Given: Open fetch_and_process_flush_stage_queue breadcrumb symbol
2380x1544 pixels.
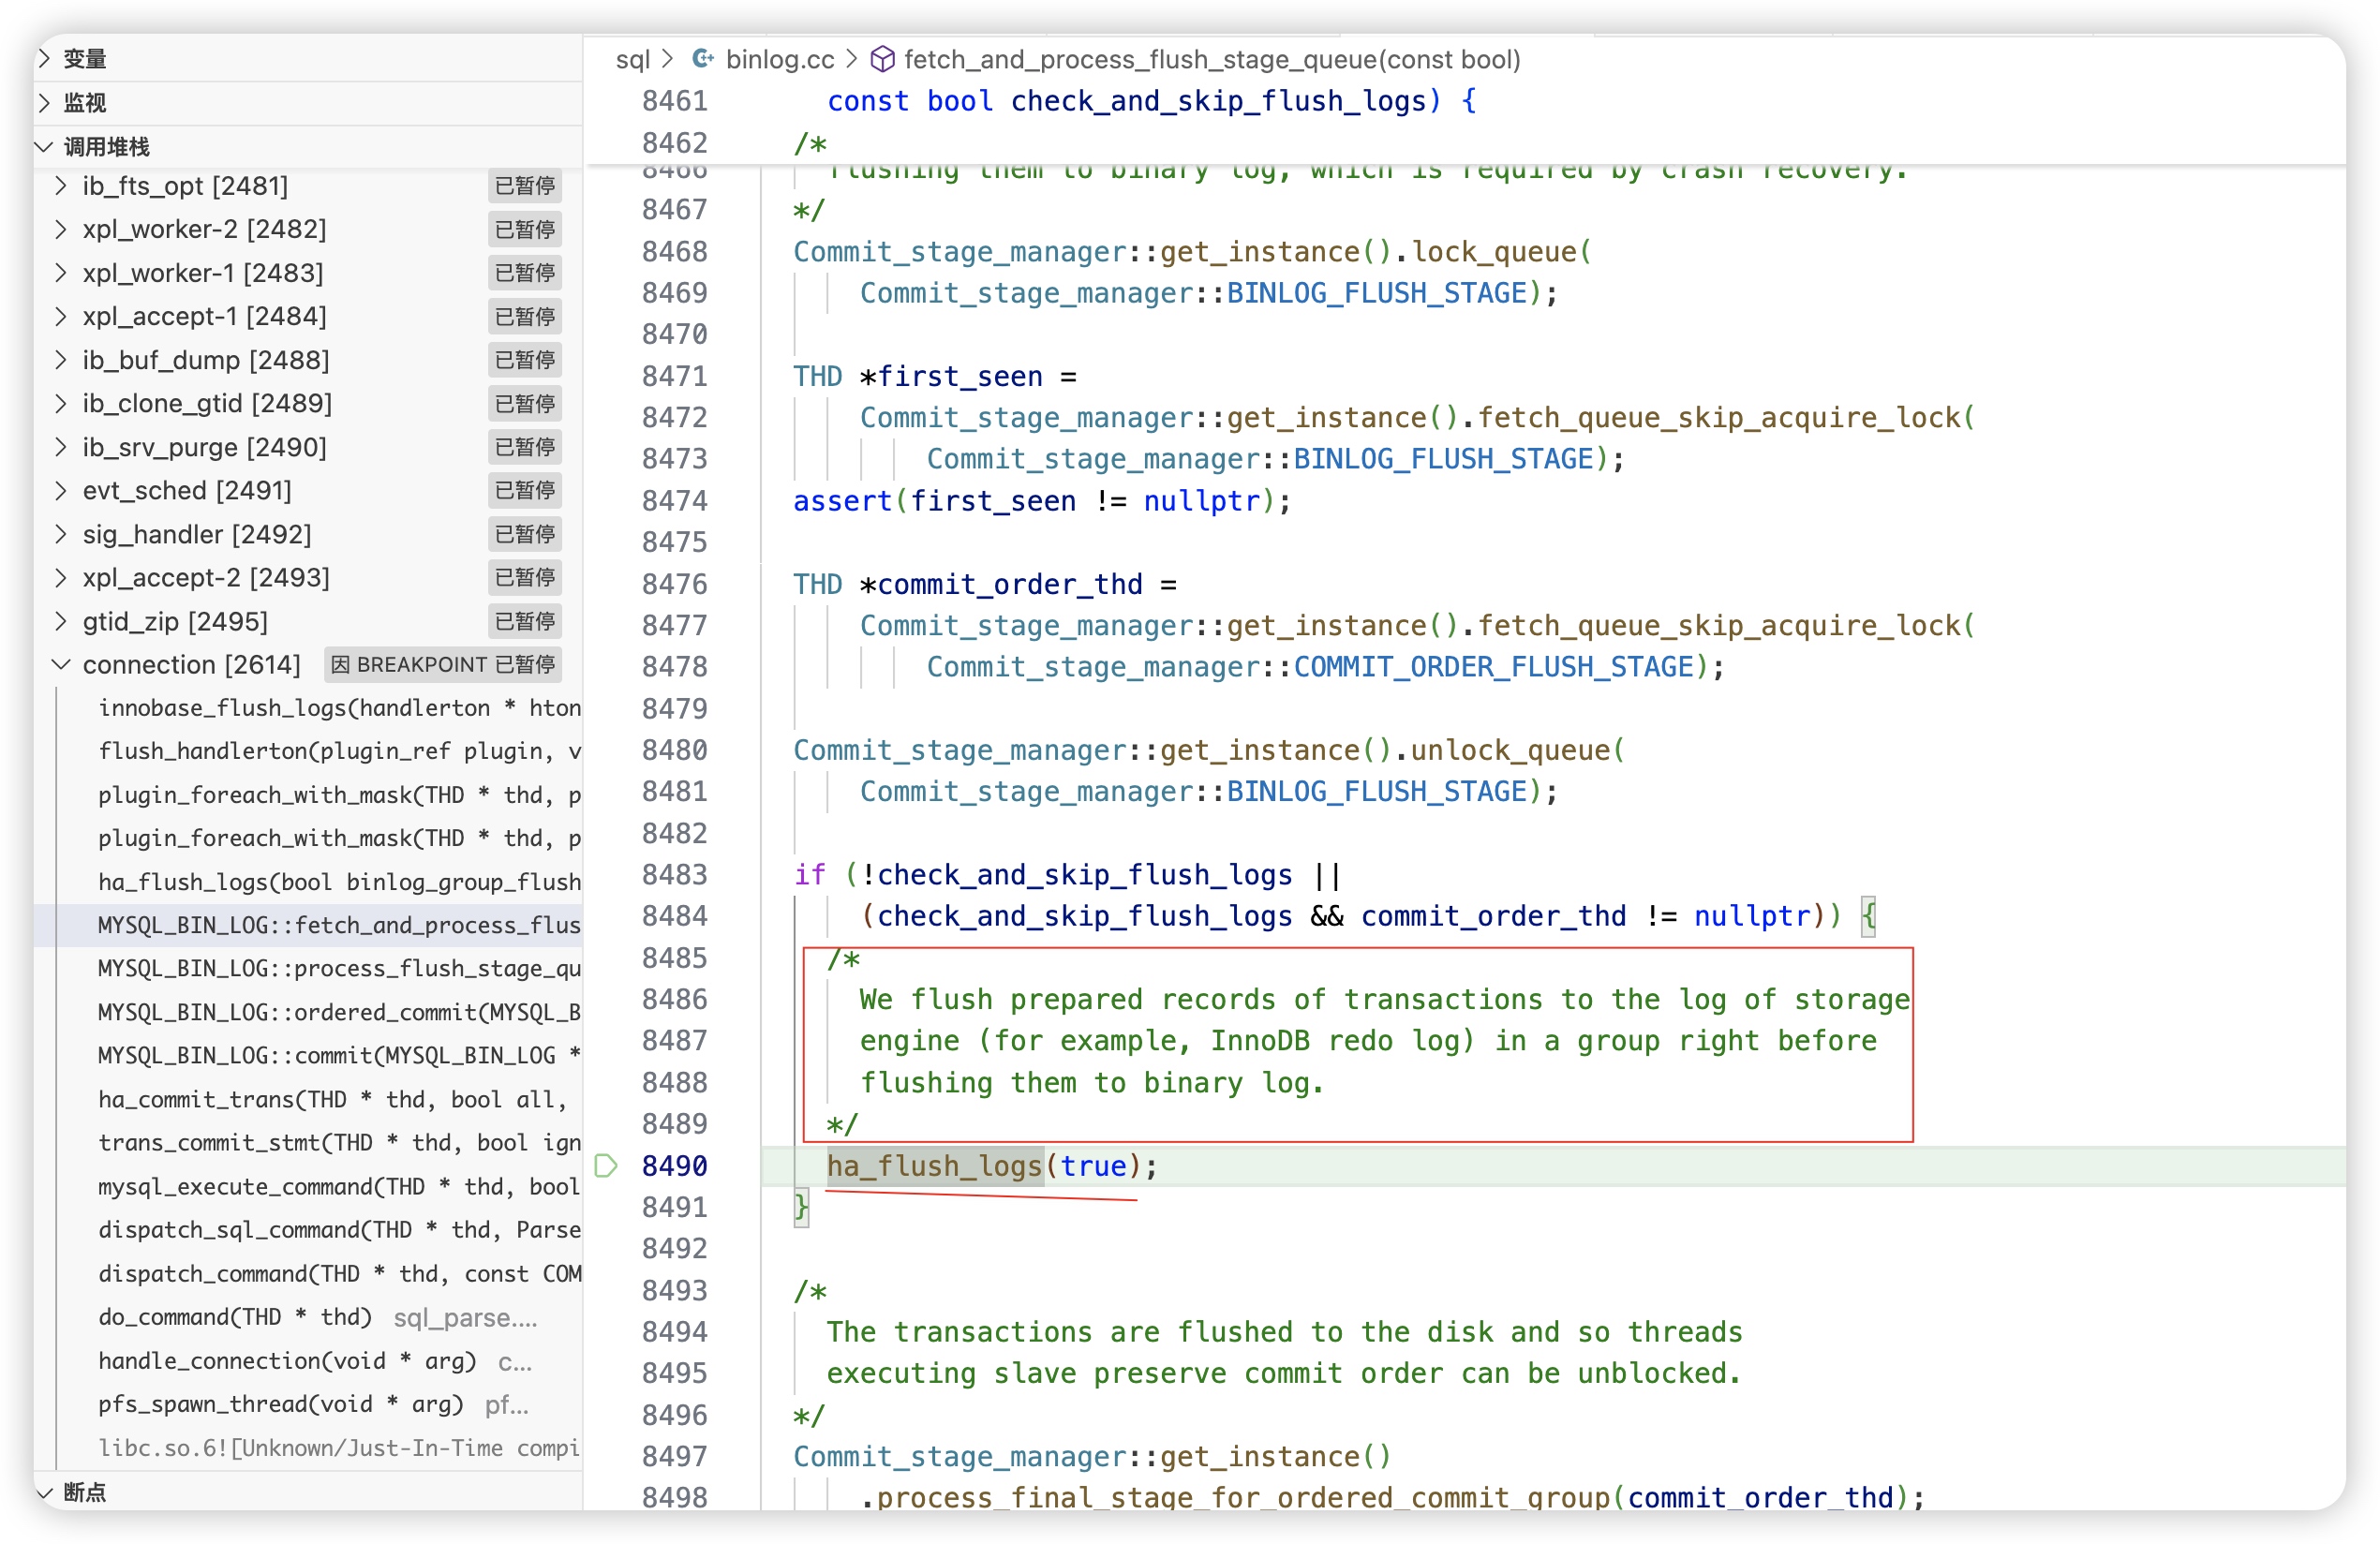Looking at the screenshot, I should tap(1211, 59).
